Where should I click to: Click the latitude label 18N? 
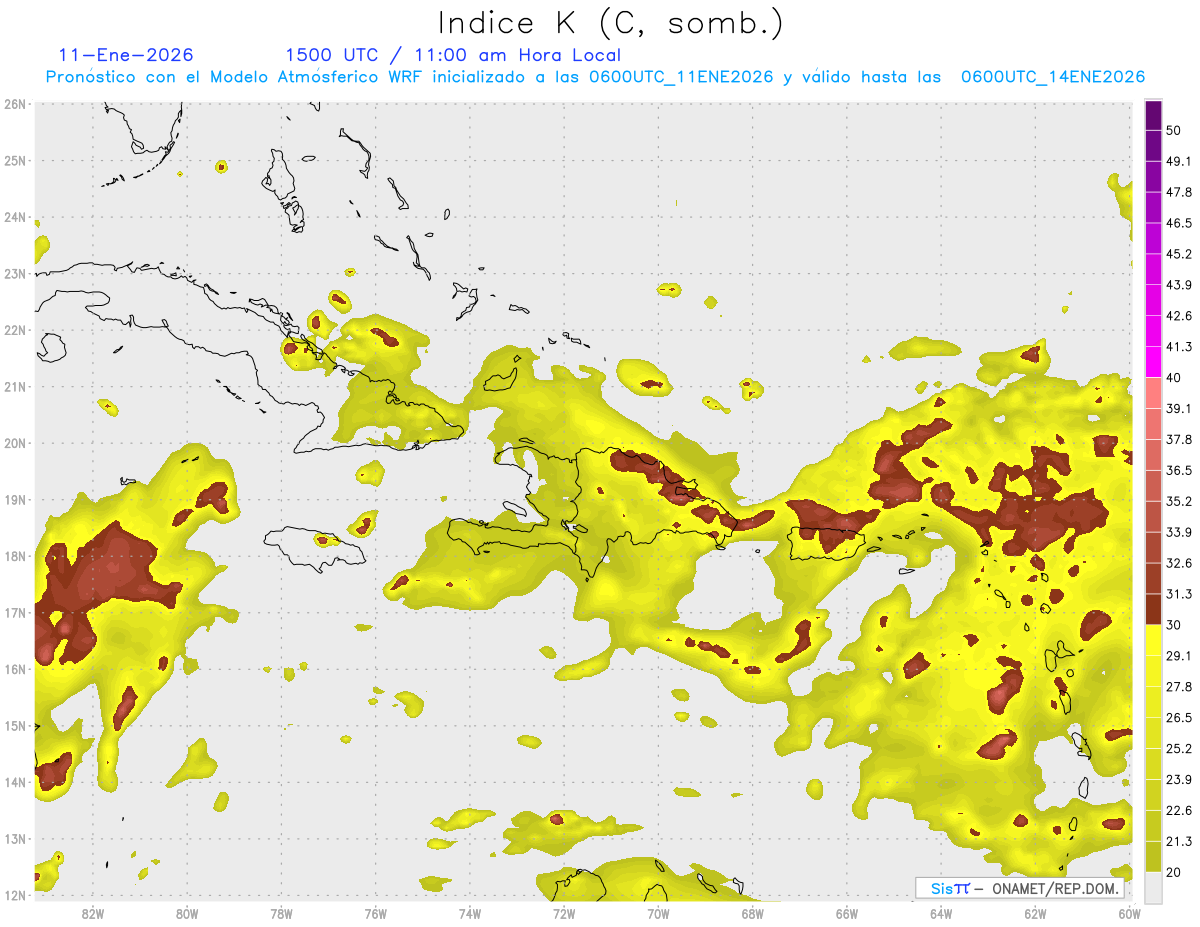click(14, 556)
